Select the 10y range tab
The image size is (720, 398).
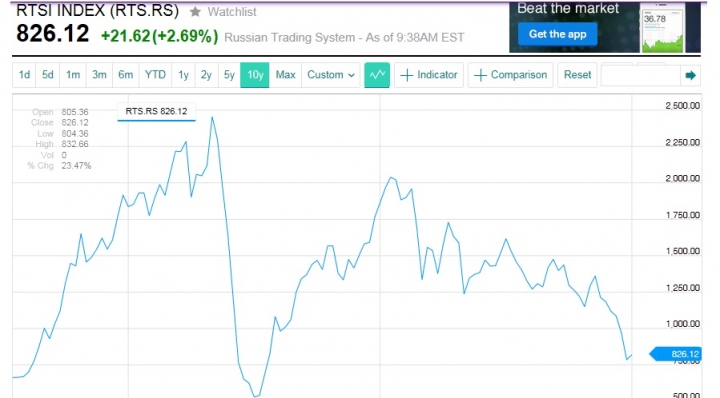pos(255,75)
